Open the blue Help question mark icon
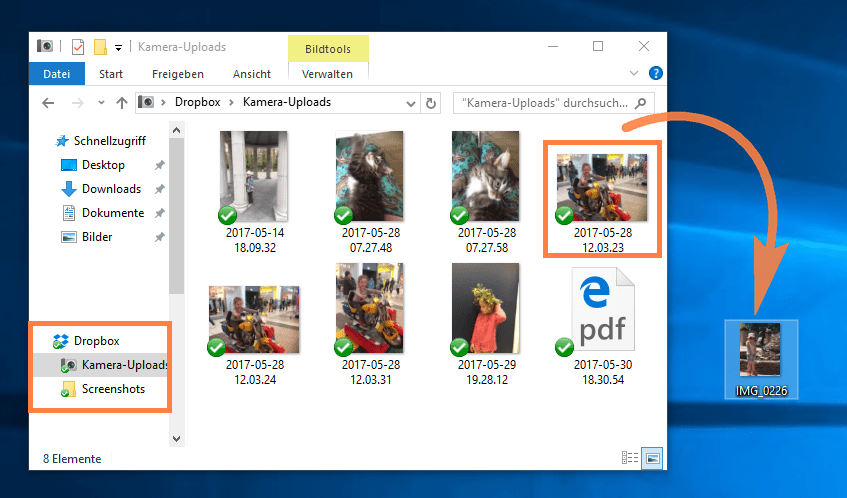 [x=655, y=73]
